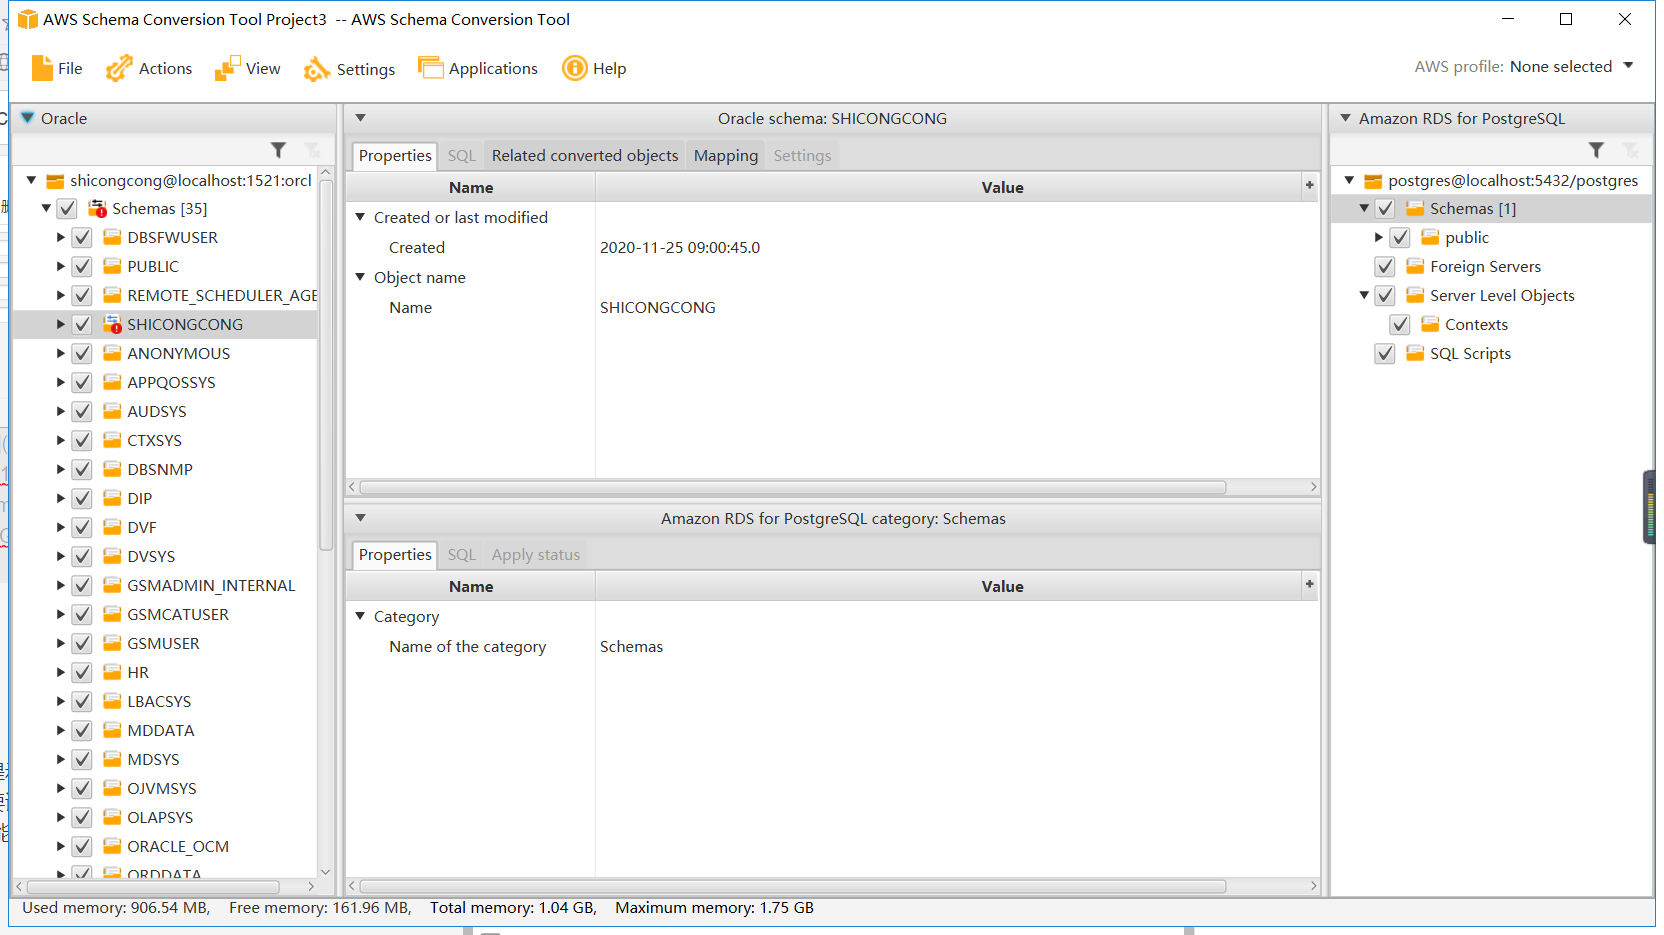This screenshot has width=1664, height=935.
Task: Click the postgres connection server icon
Action: [x=1374, y=181]
